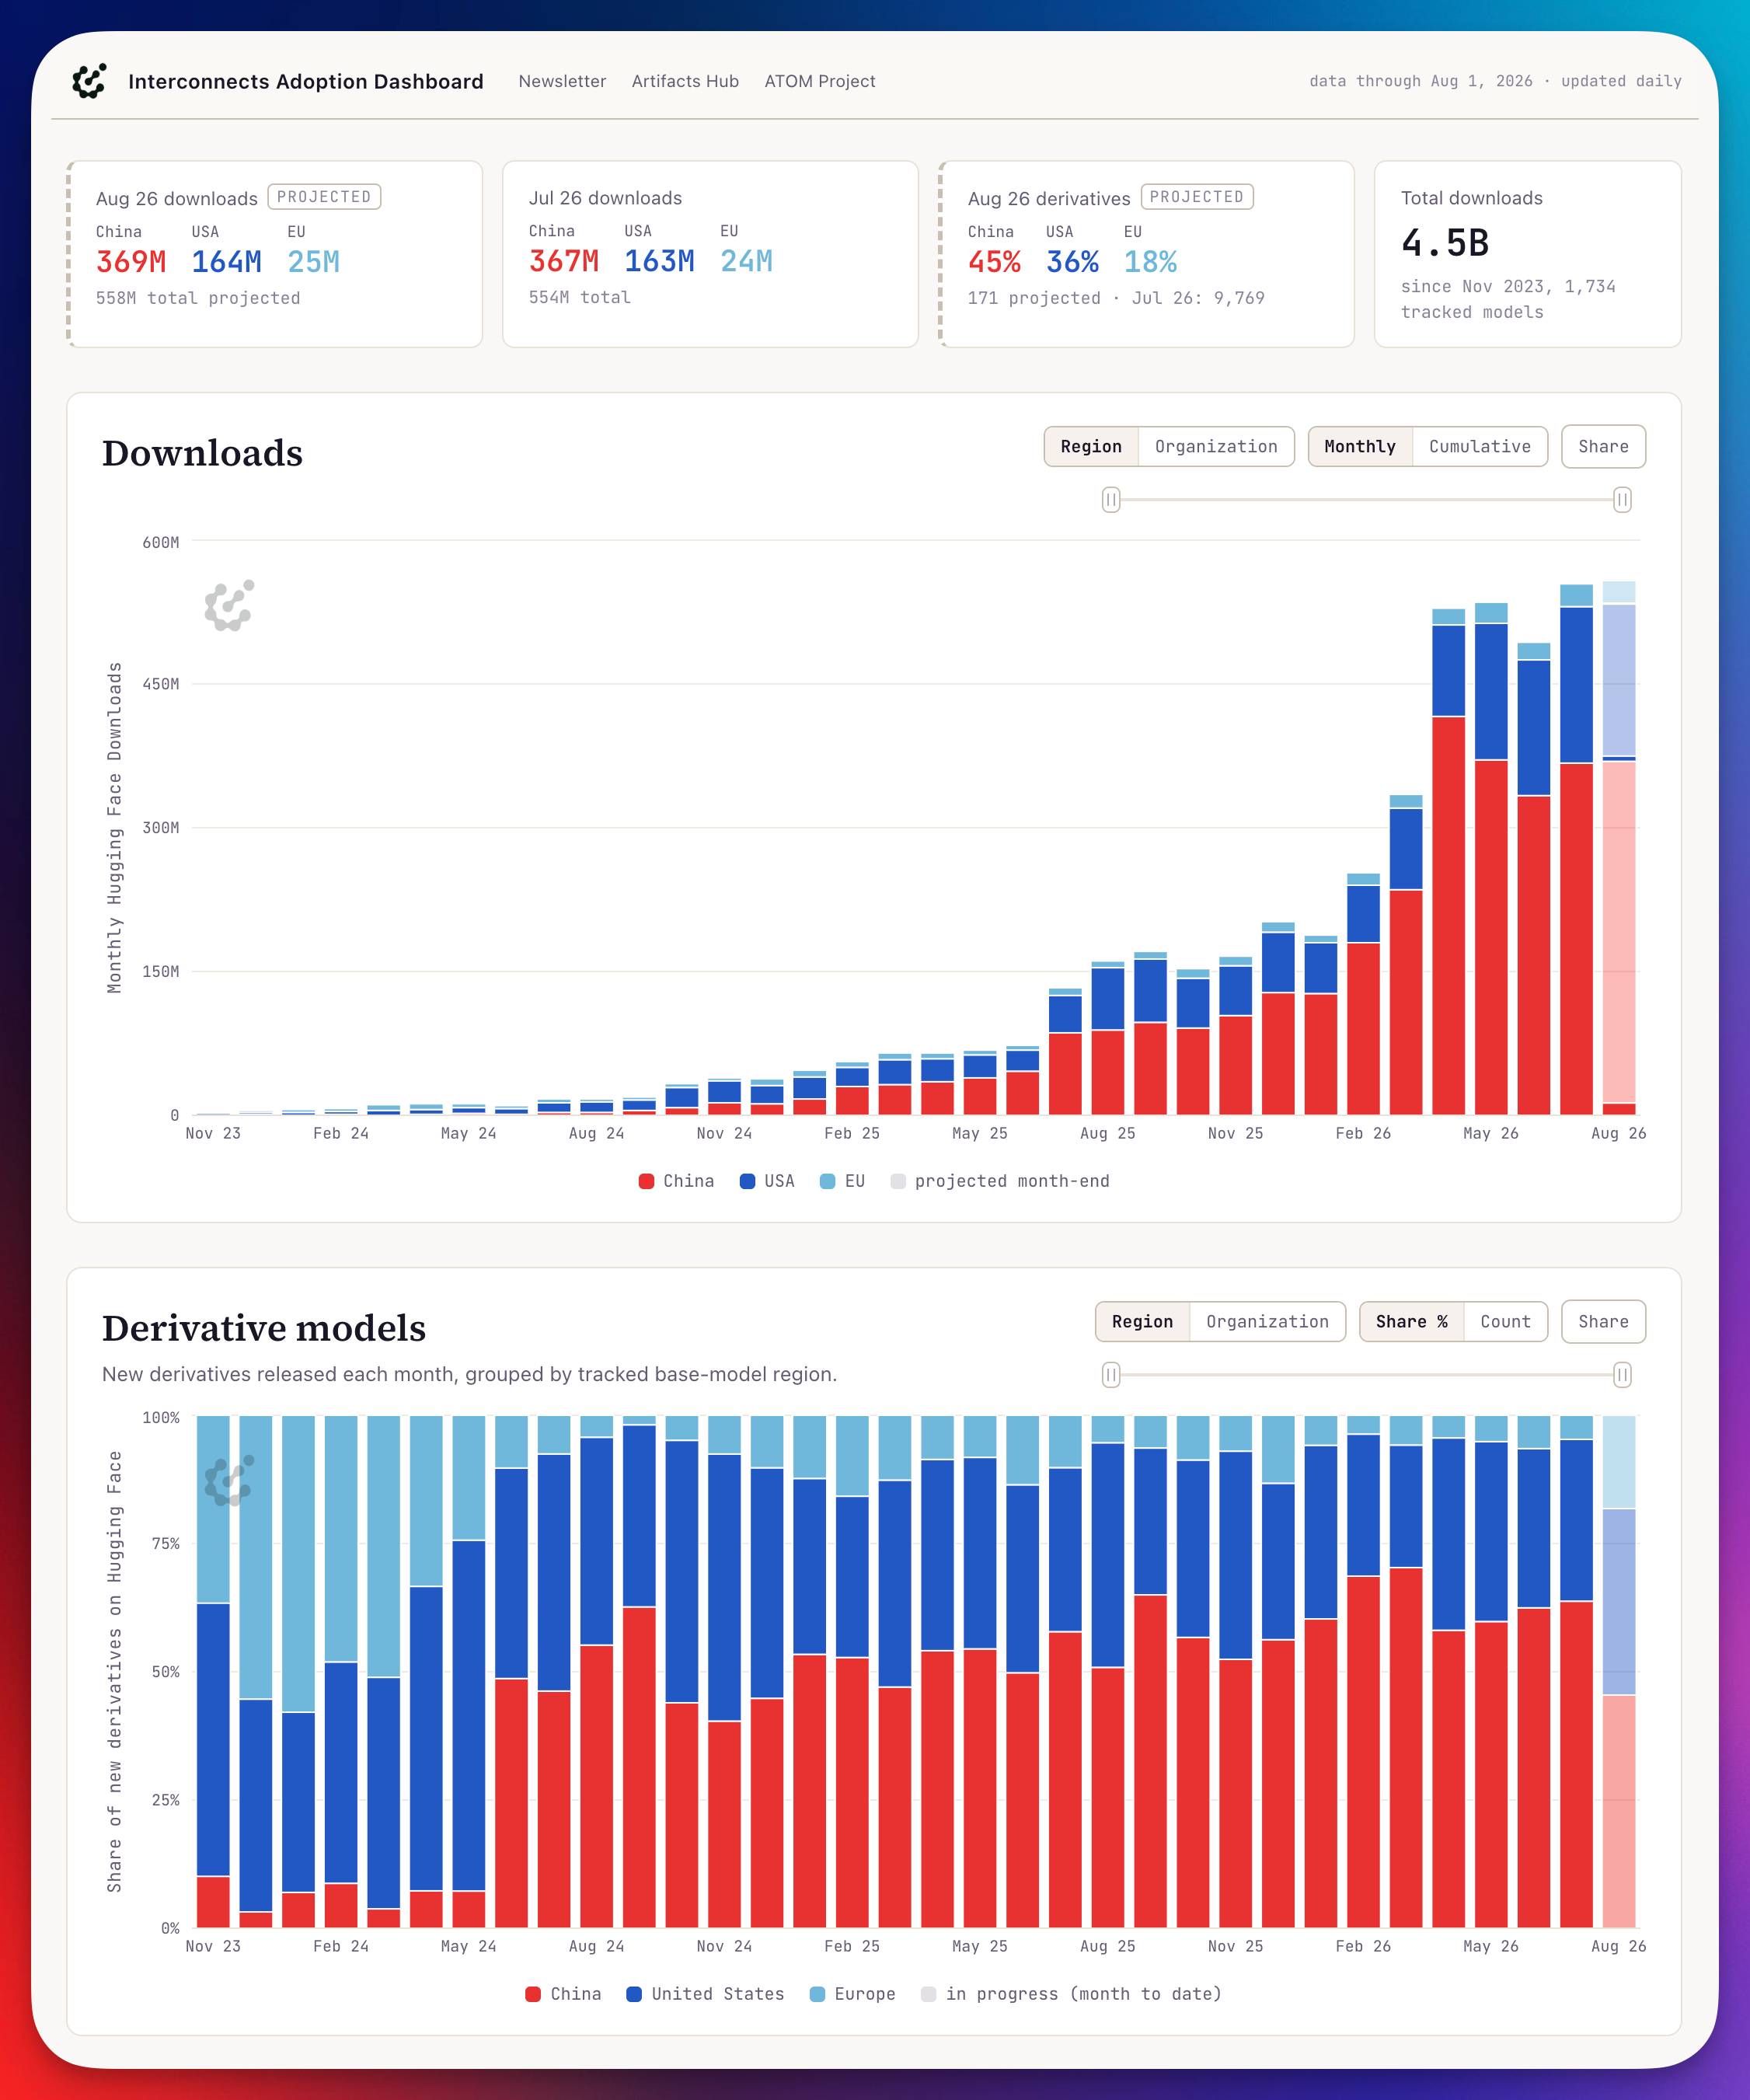Switch Derivative models to Count mode

click(1505, 1321)
